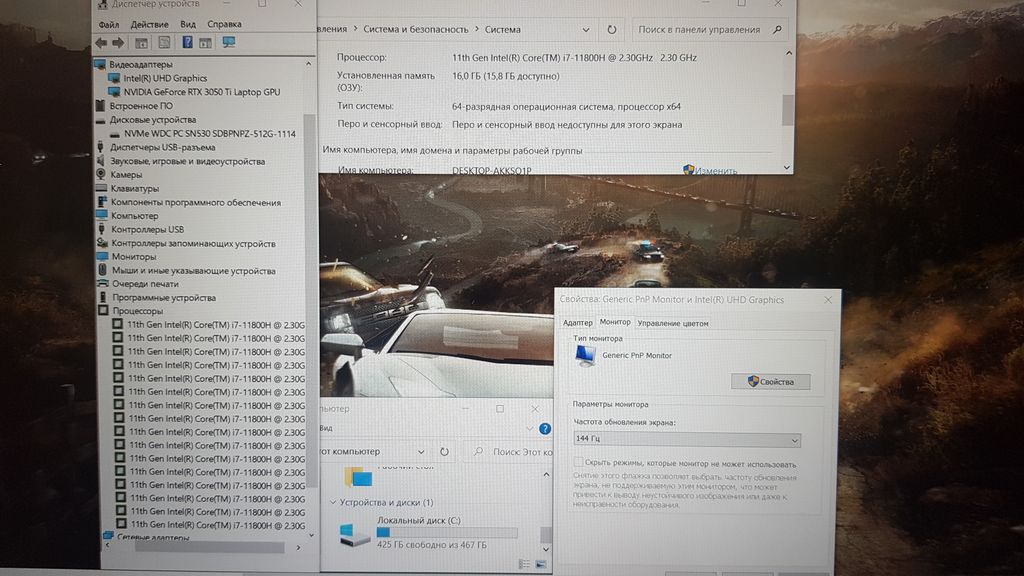Switch to the Адаптер tab
The width and height of the screenshot is (1024, 576).
pos(577,323)
